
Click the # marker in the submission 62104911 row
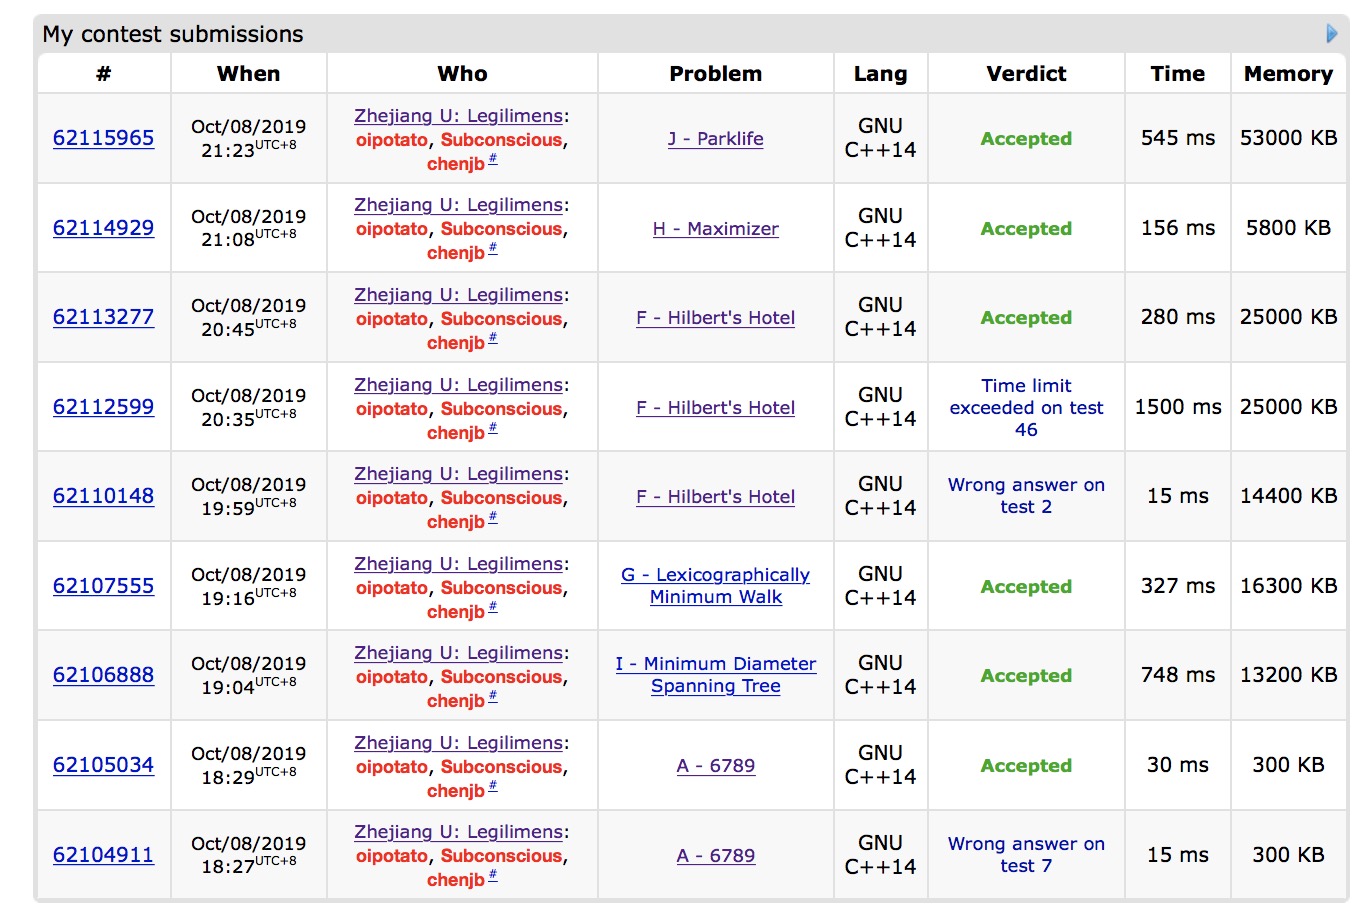point(493,876)
